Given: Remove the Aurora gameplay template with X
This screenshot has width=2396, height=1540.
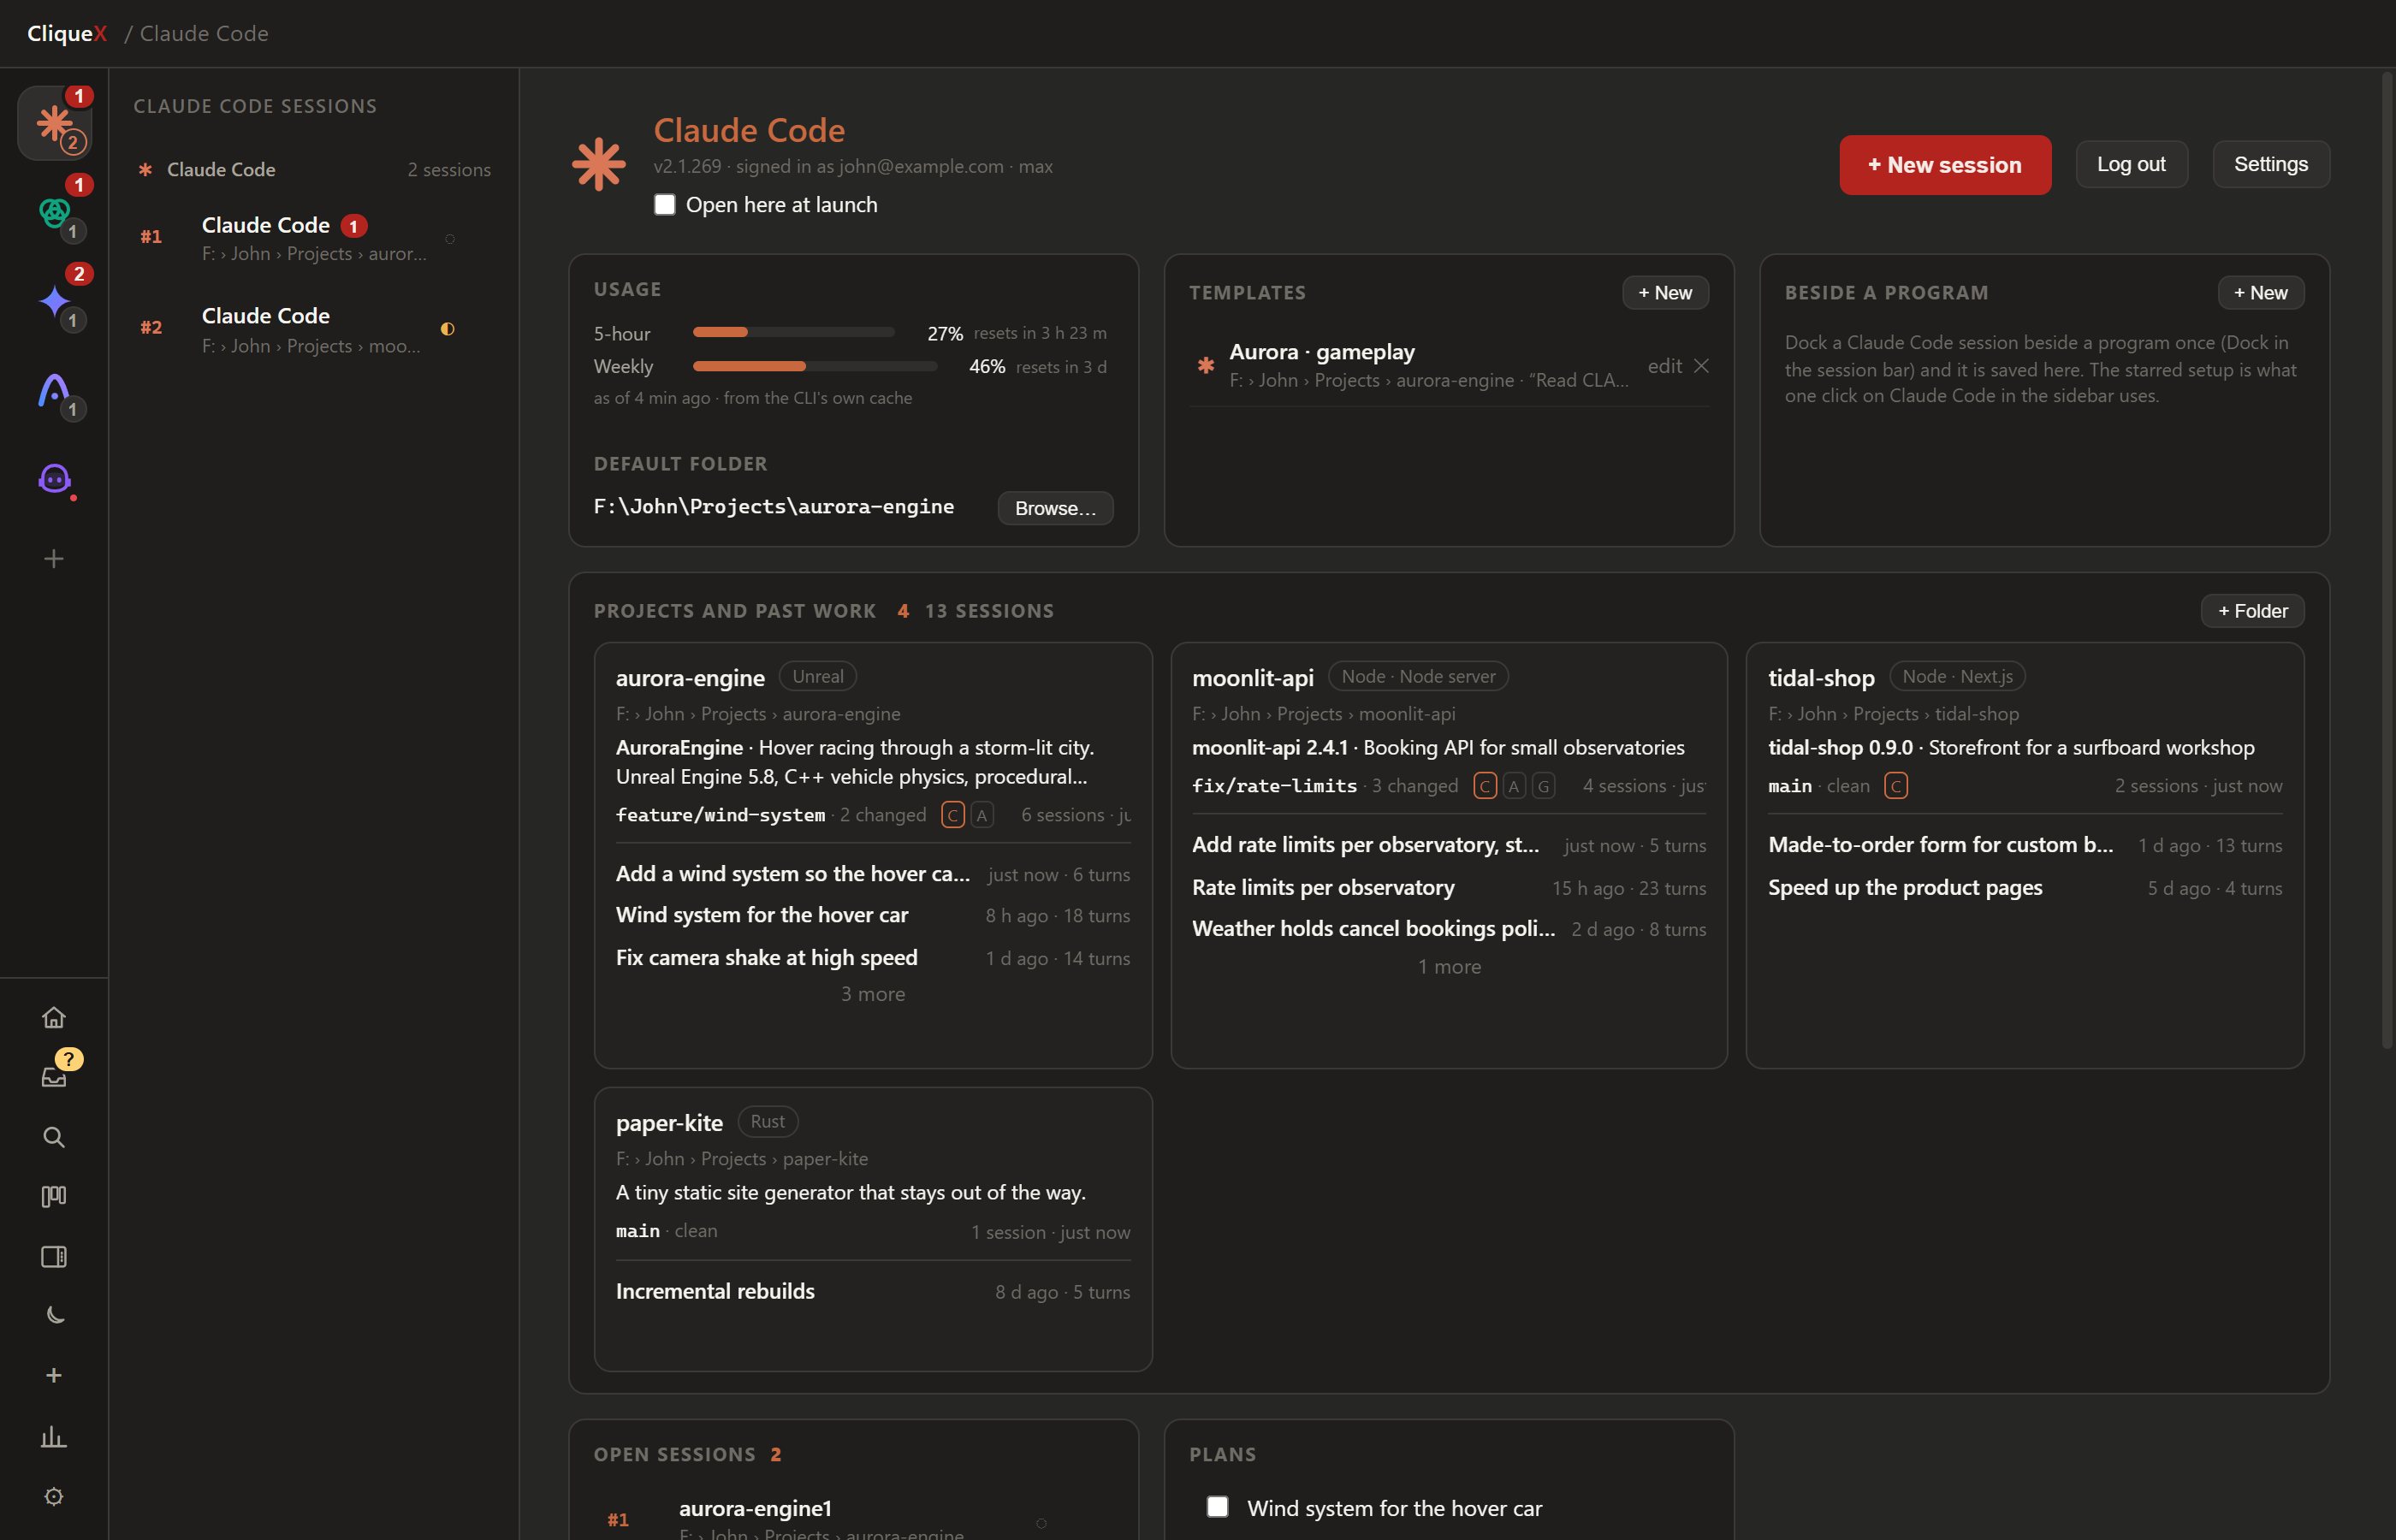Looking at the screenshot, I should [x=1701, y=366].
